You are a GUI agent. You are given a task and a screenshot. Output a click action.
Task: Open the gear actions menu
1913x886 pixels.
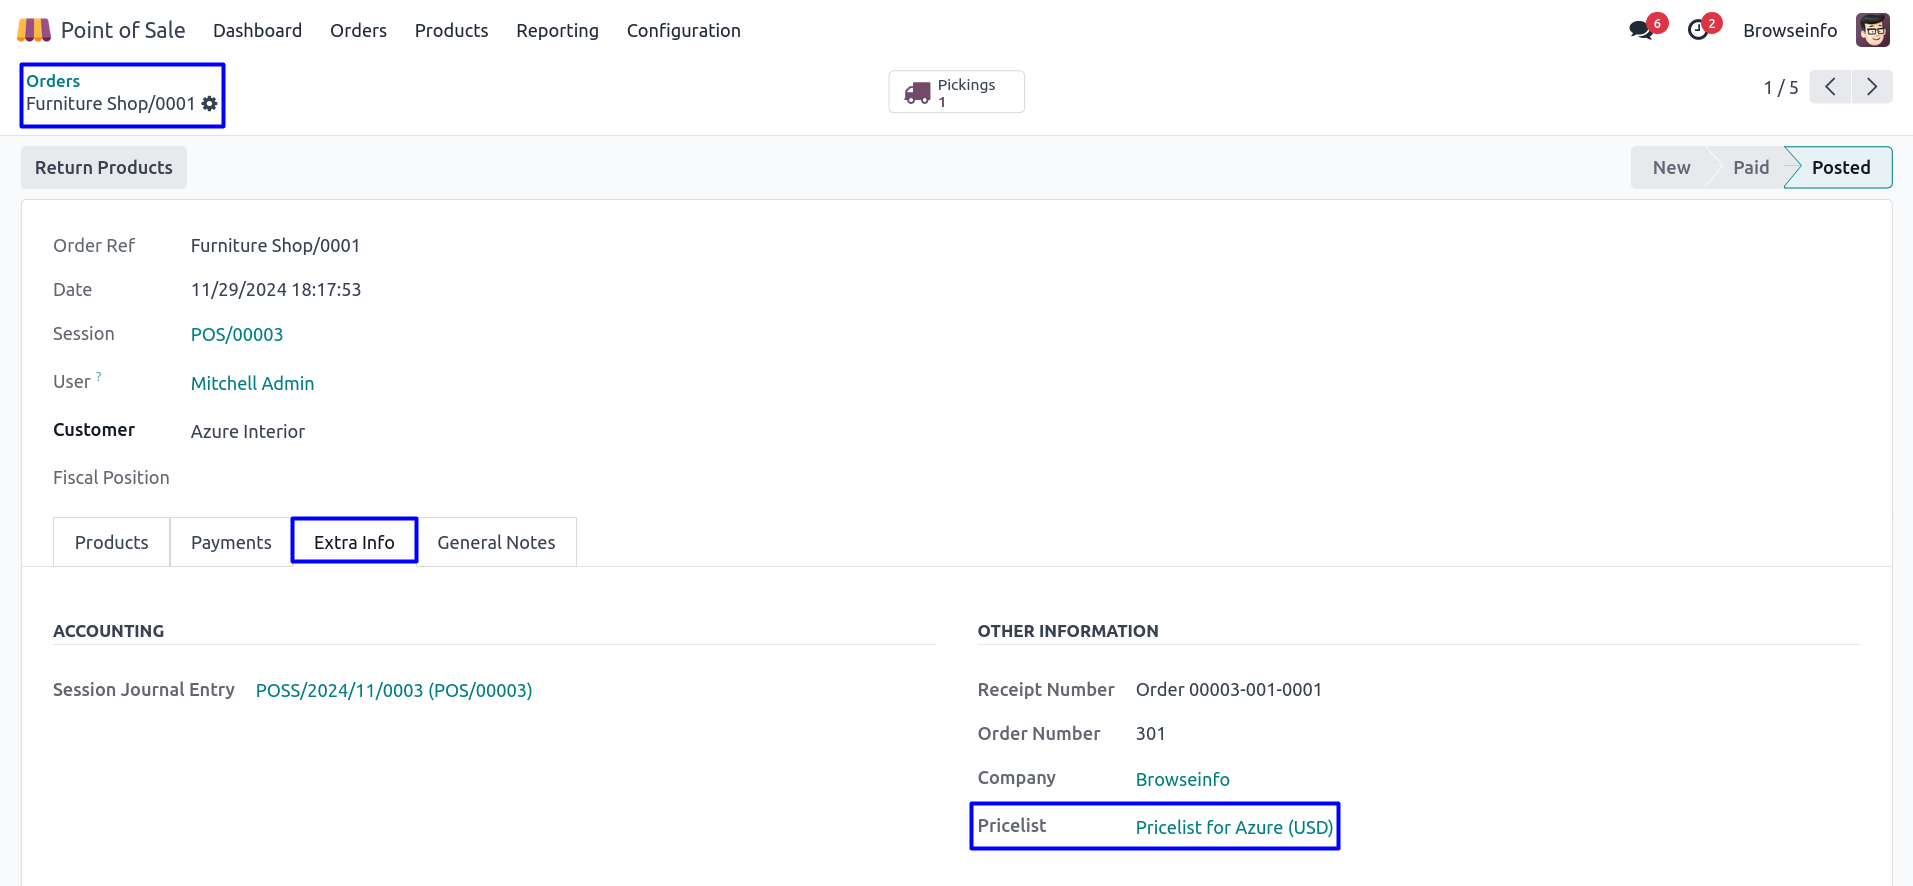click(x=209, y=104)
